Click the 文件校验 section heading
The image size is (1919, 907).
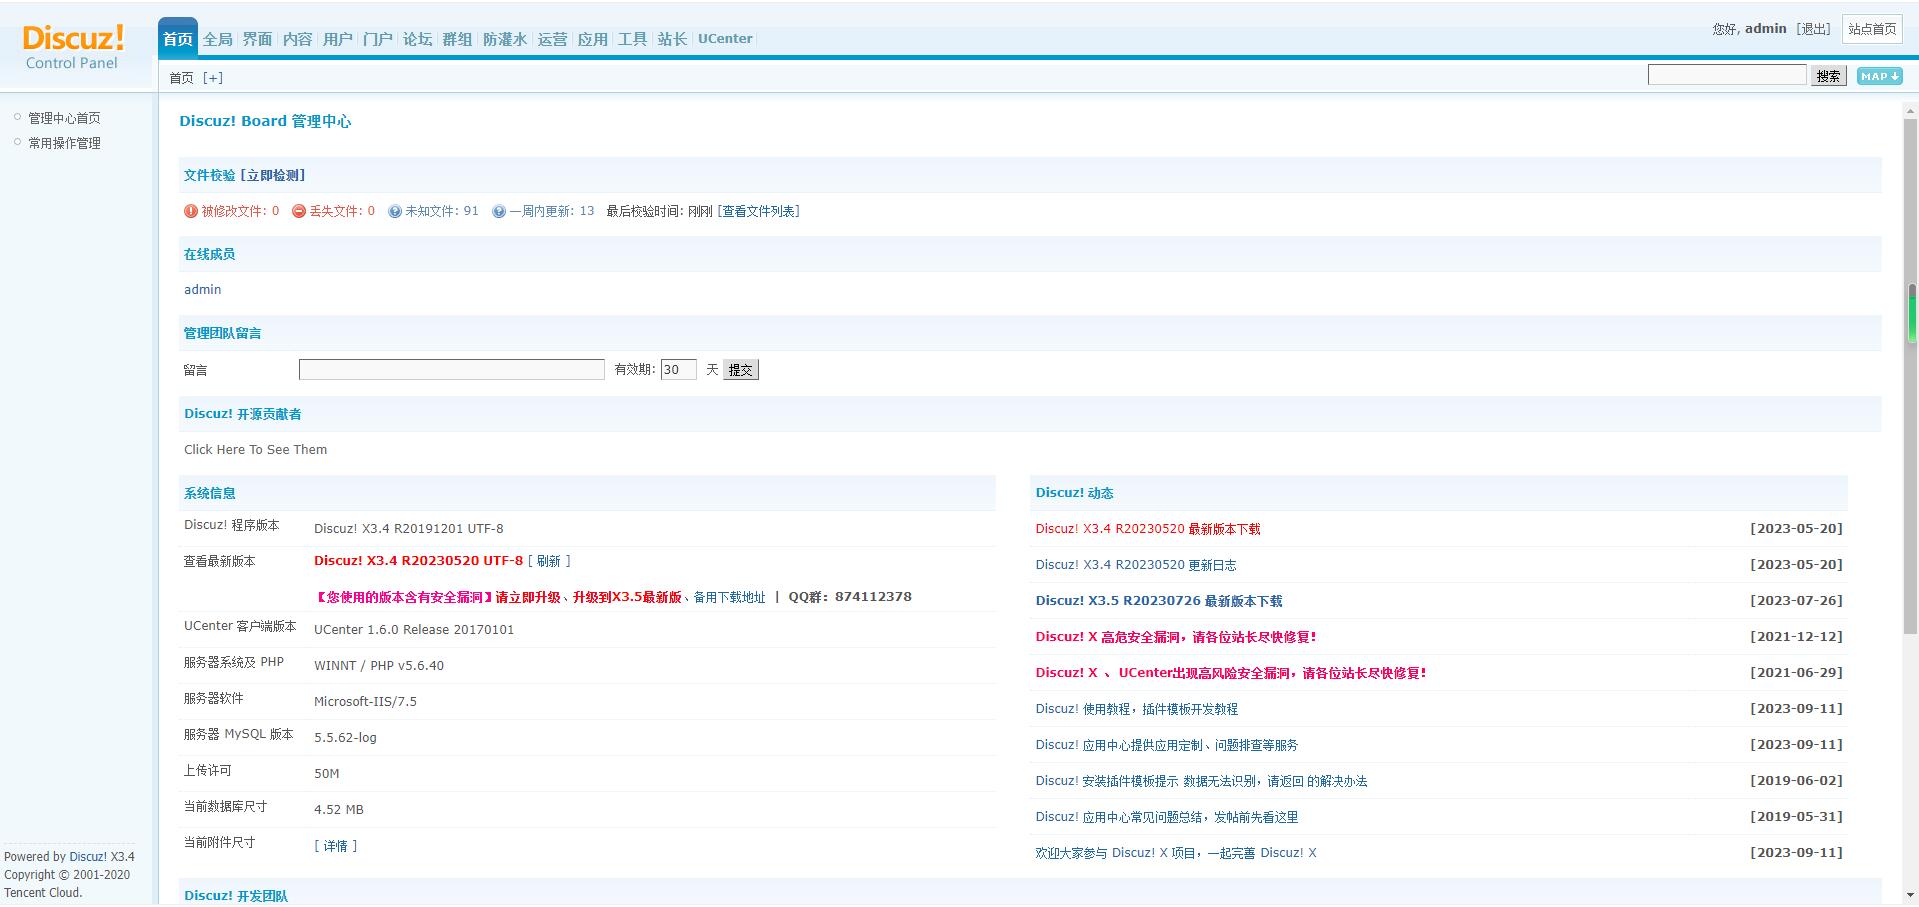tap(210, 175)
